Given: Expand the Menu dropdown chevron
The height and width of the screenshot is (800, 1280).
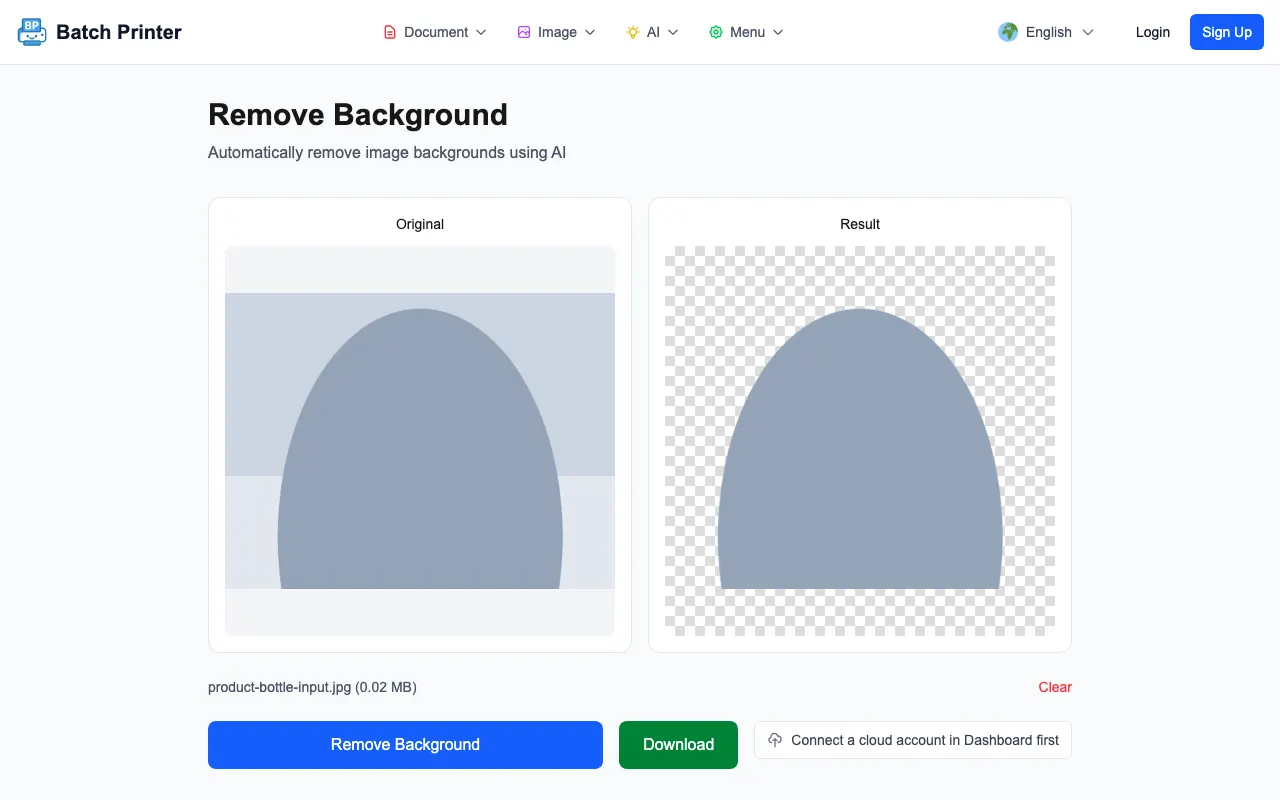Looking at the screenshot, I should point(778,32).
